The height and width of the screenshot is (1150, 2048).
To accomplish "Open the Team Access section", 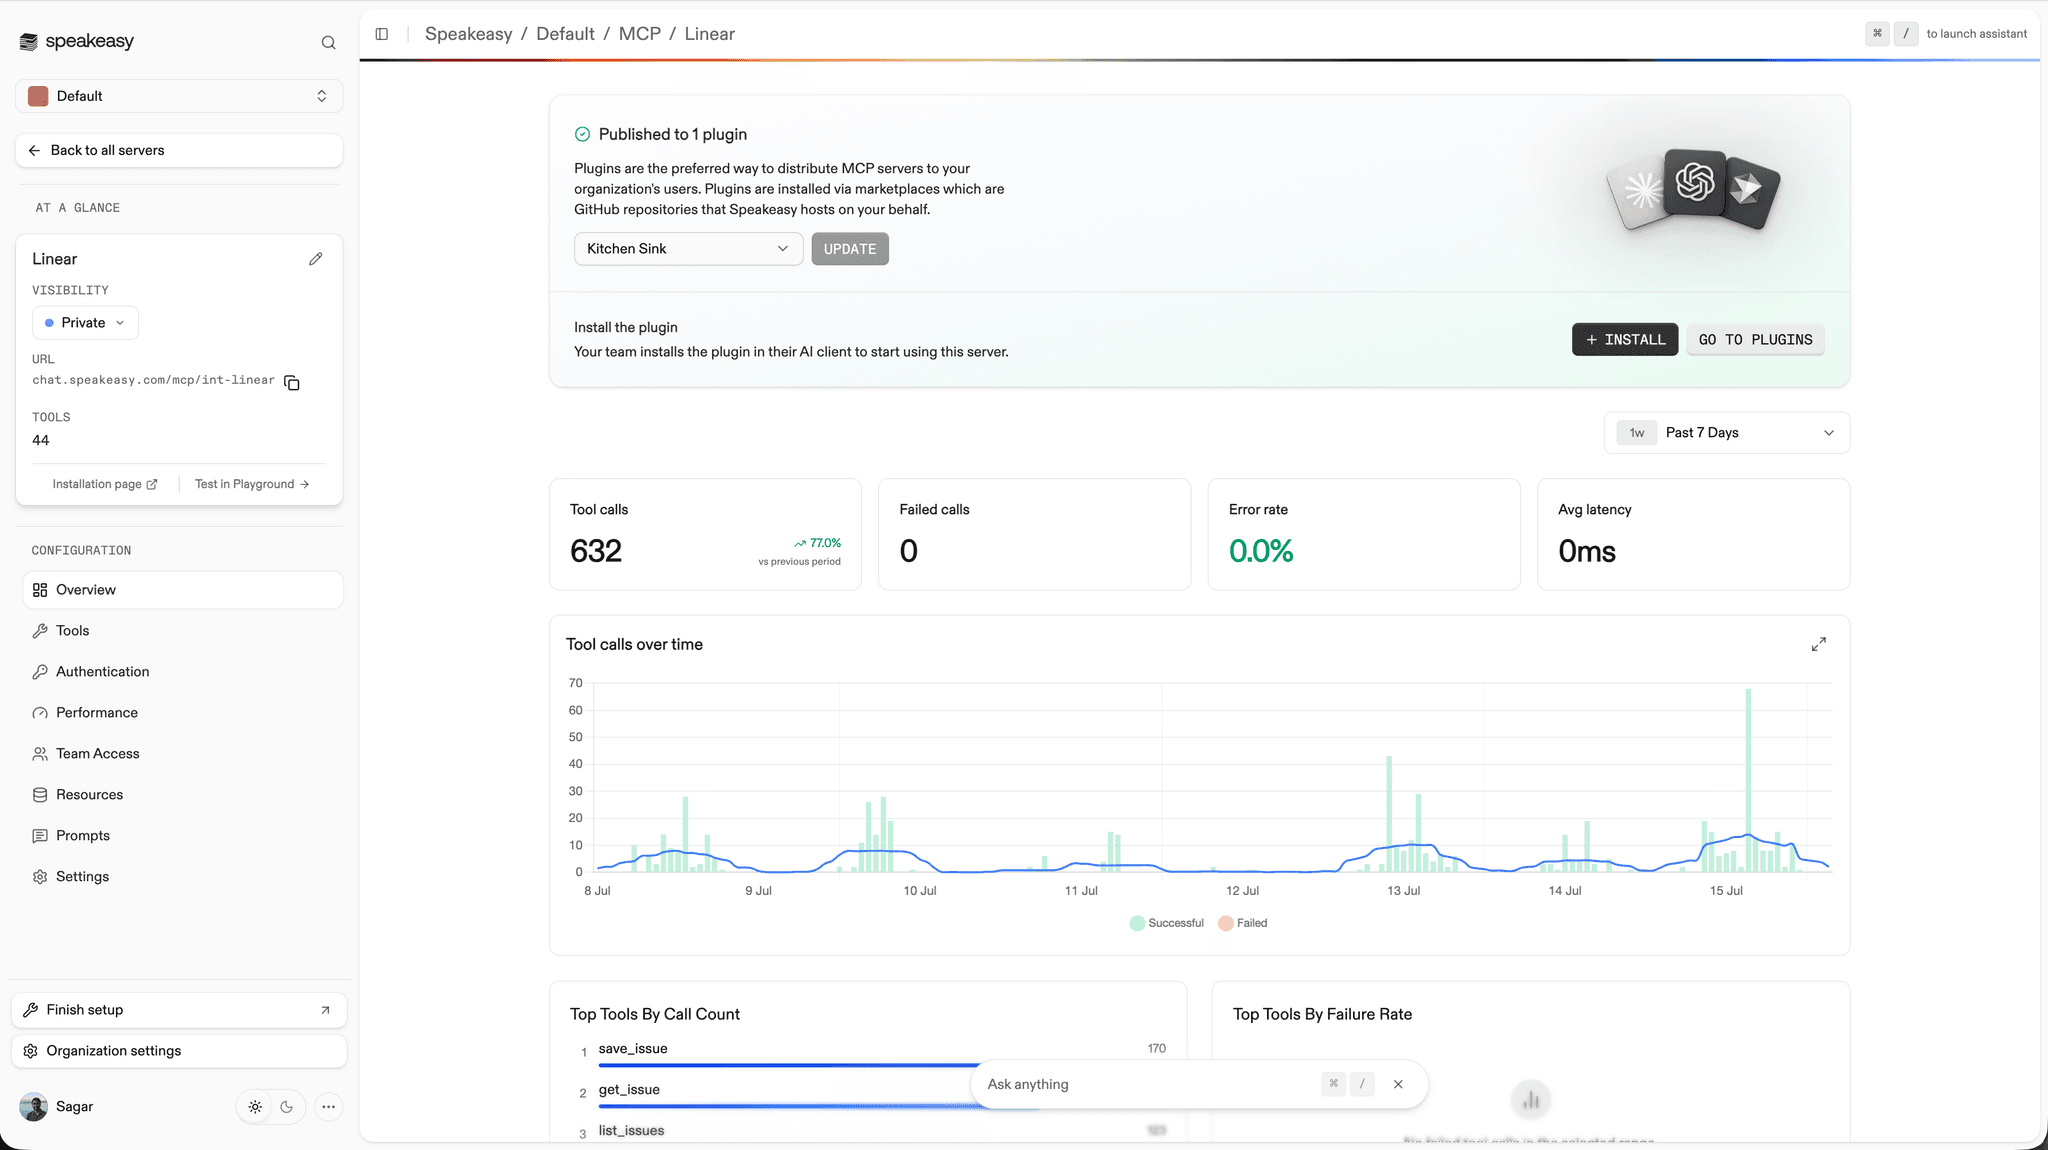I will pos(183,754).
